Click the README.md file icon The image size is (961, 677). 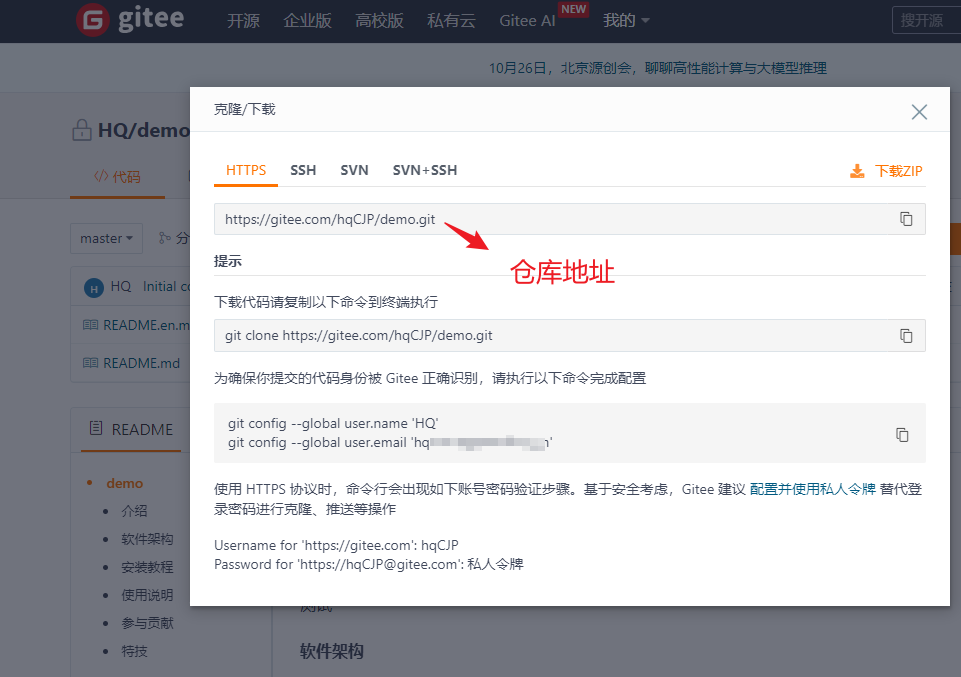(90, 363)
